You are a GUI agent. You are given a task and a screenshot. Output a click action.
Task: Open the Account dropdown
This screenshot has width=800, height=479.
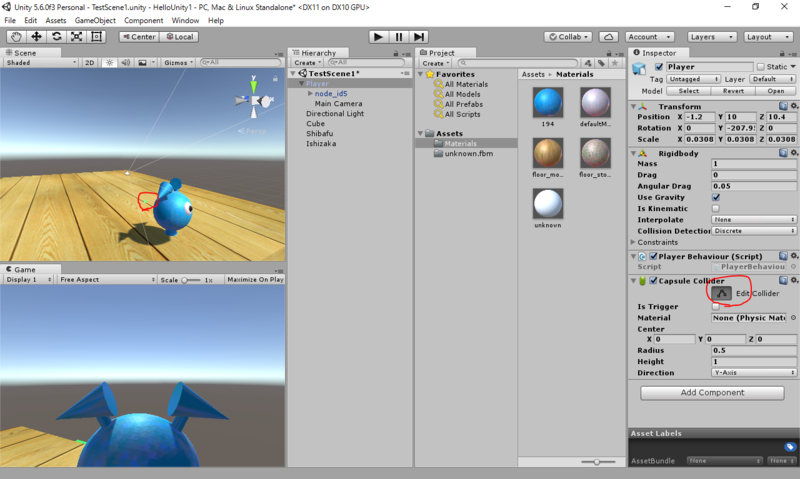point(650,37)
